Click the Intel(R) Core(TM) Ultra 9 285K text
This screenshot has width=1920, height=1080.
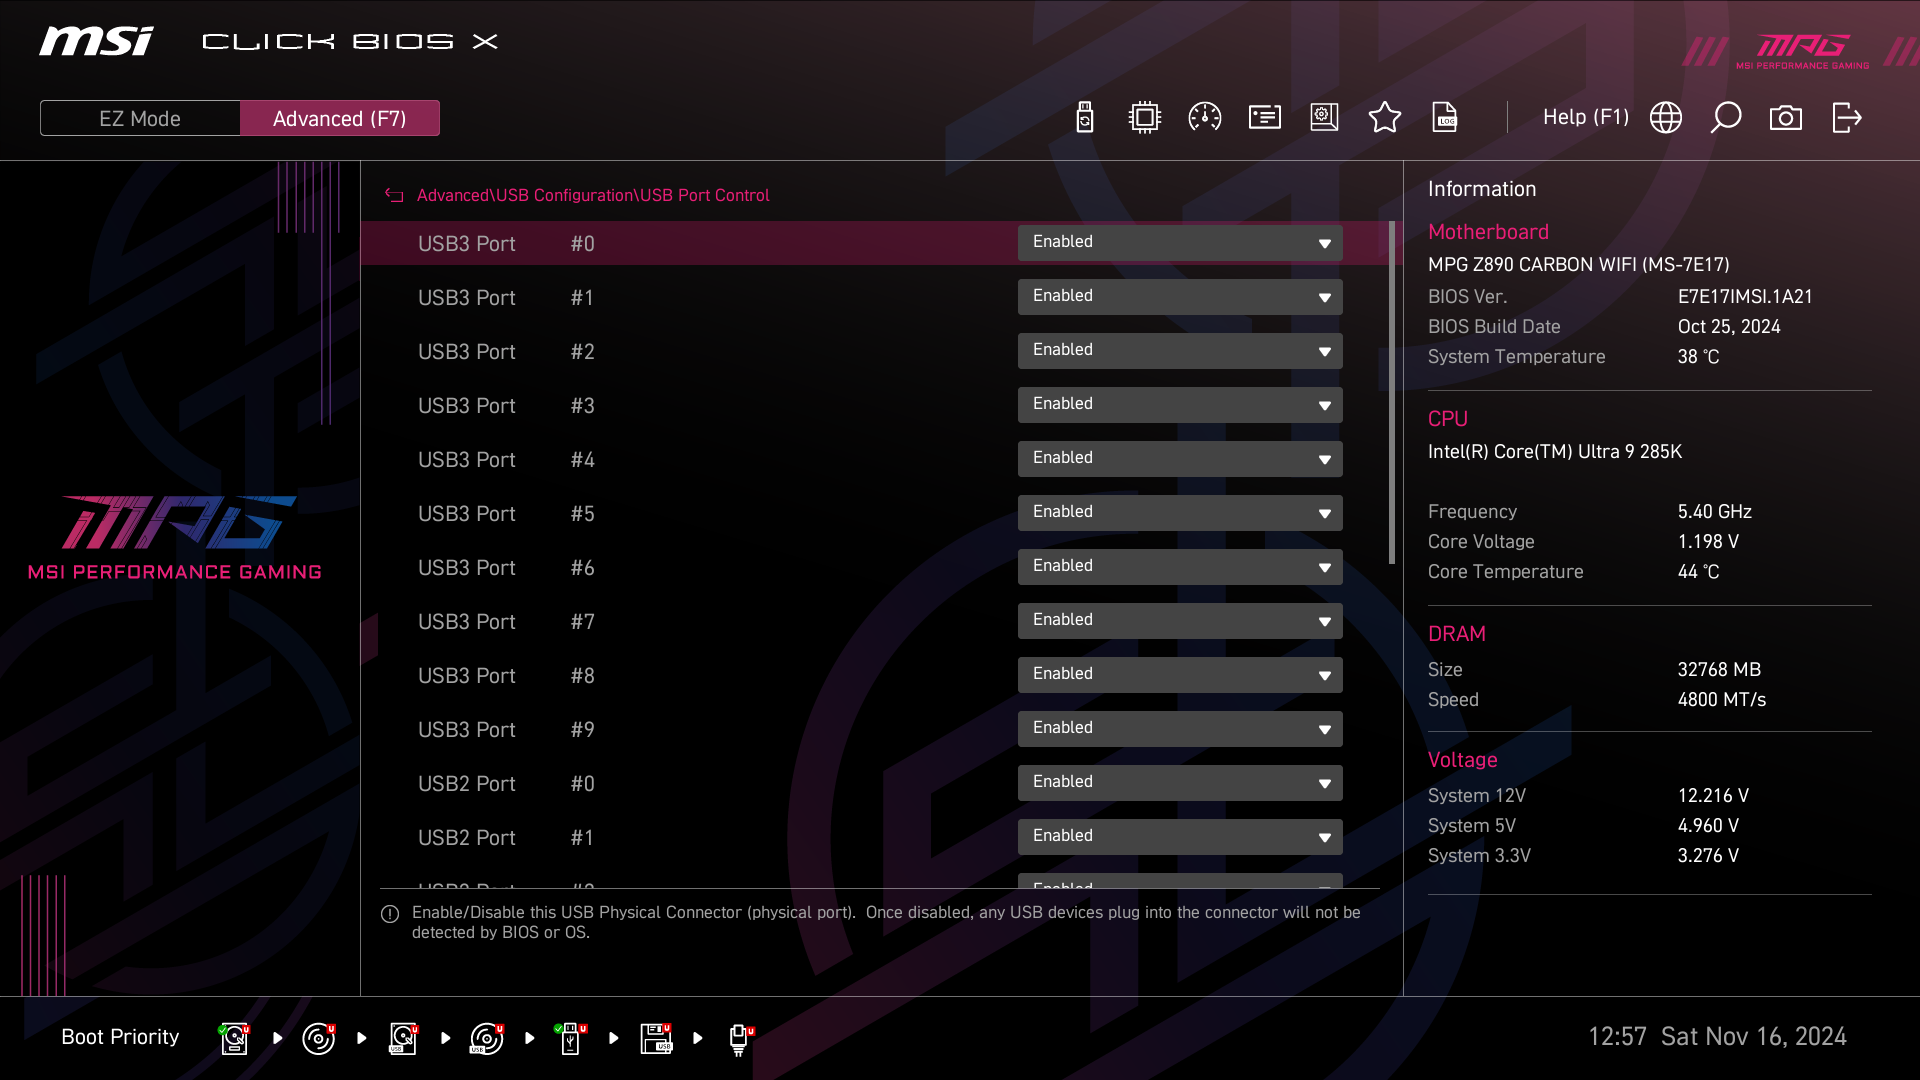[x=1555, y=452]
